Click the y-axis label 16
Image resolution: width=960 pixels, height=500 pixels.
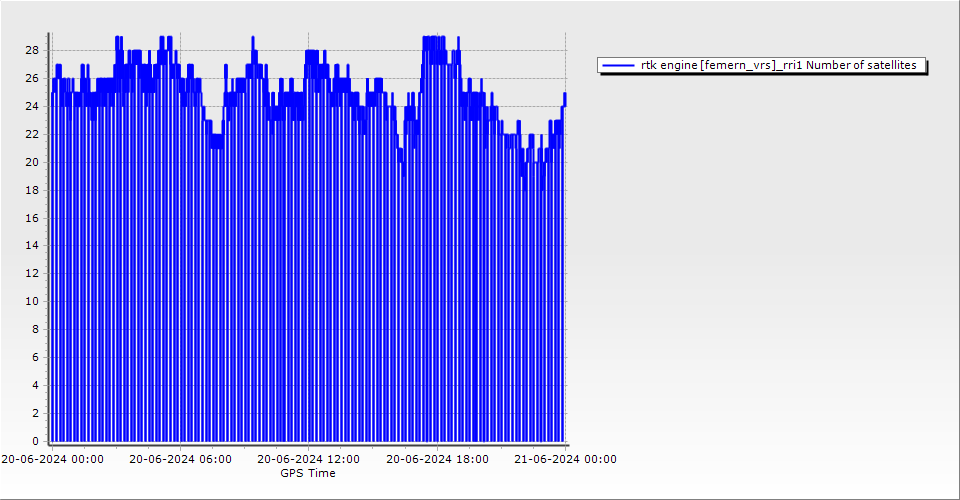point(32,218)
